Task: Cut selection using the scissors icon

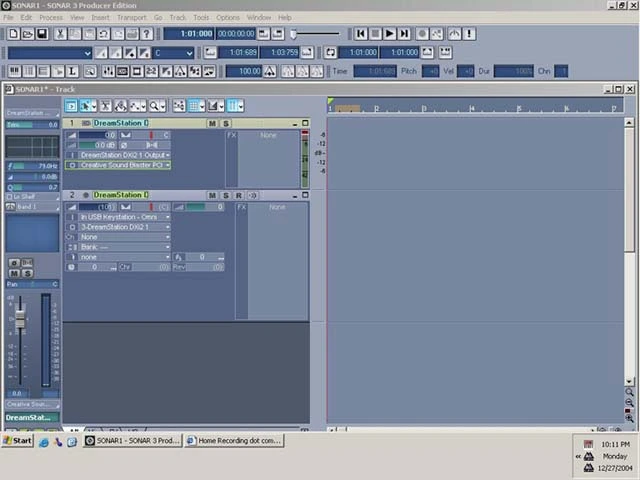Action: point(60,34)
